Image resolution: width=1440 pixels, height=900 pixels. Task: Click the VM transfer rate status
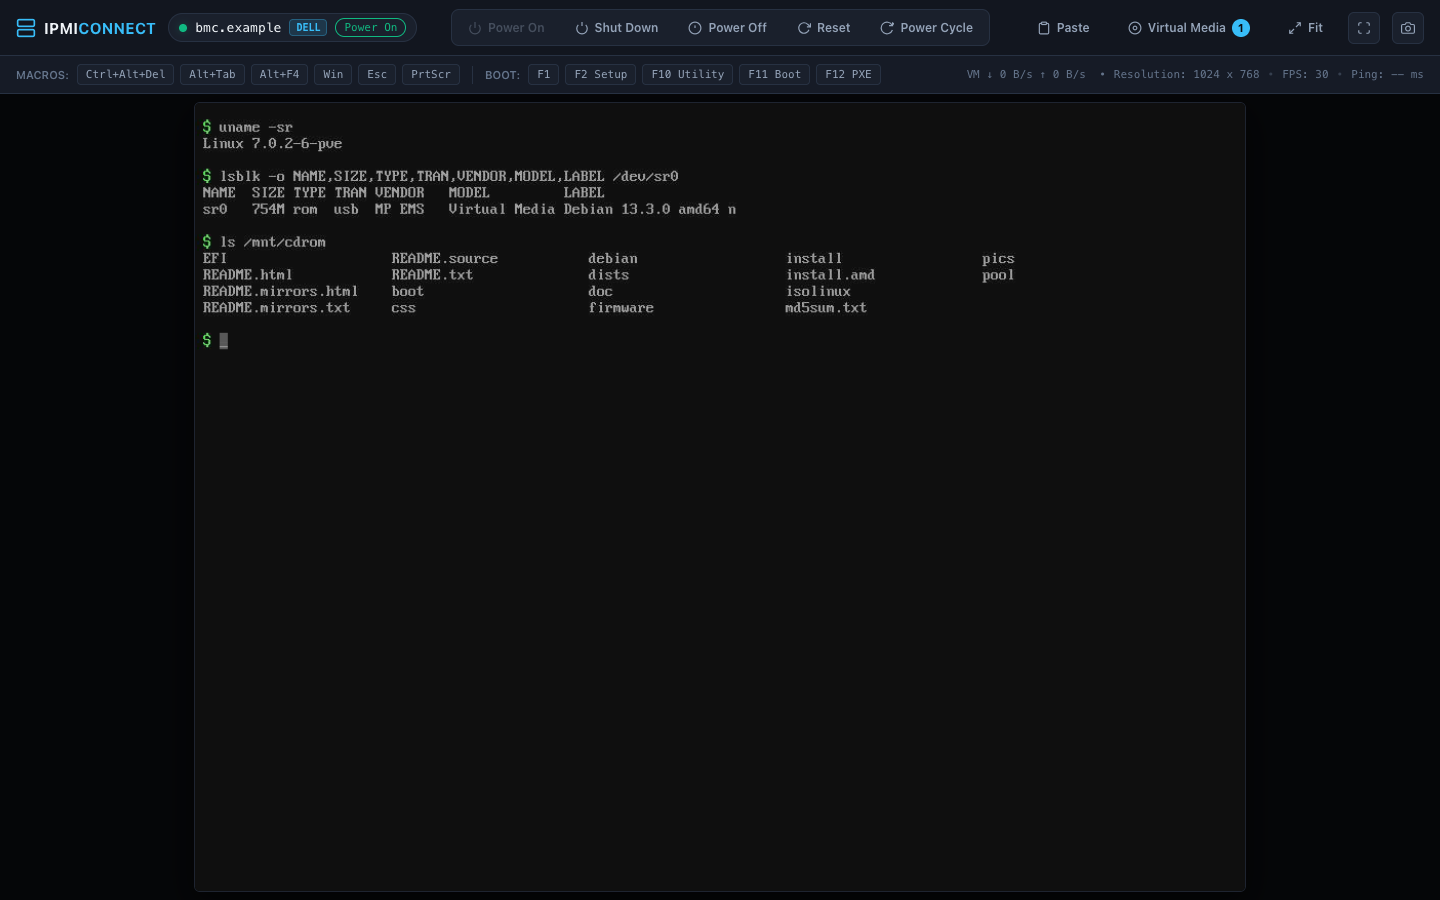click(1026, 75)
